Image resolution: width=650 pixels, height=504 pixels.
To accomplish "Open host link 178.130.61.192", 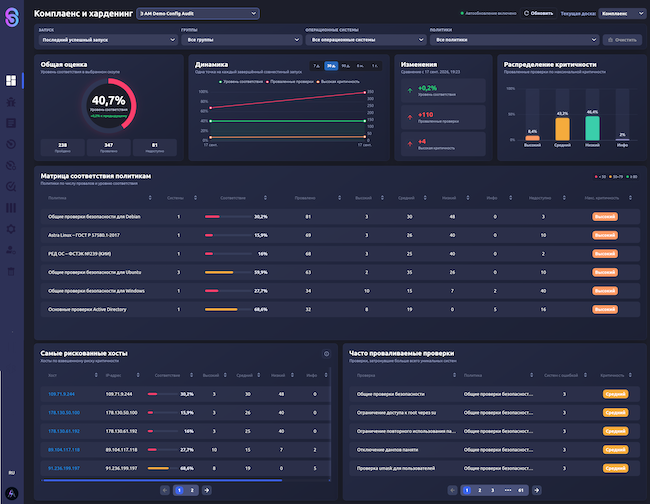I will (x=64, y=431).
